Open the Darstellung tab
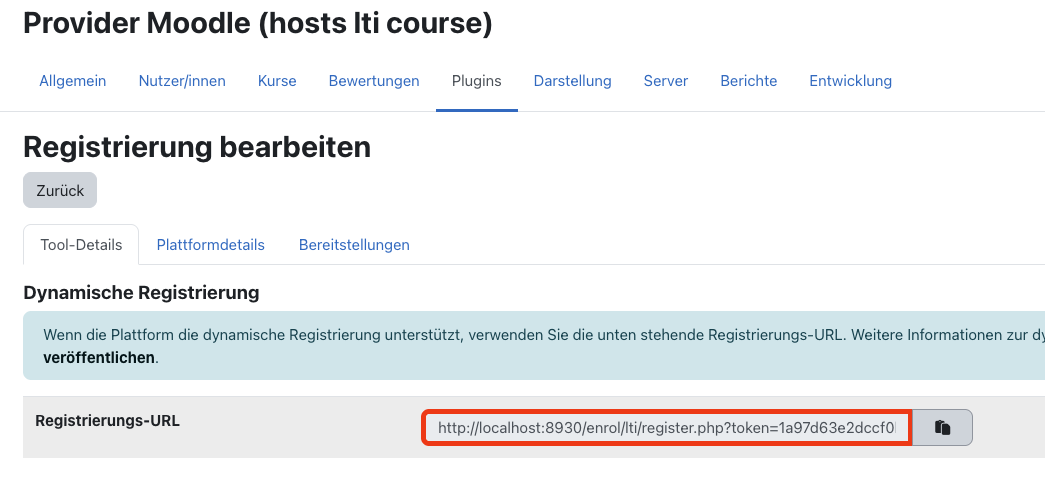The height and width of the screenshot is (477, 1045). pyautogui.click(x=572, y=81)
